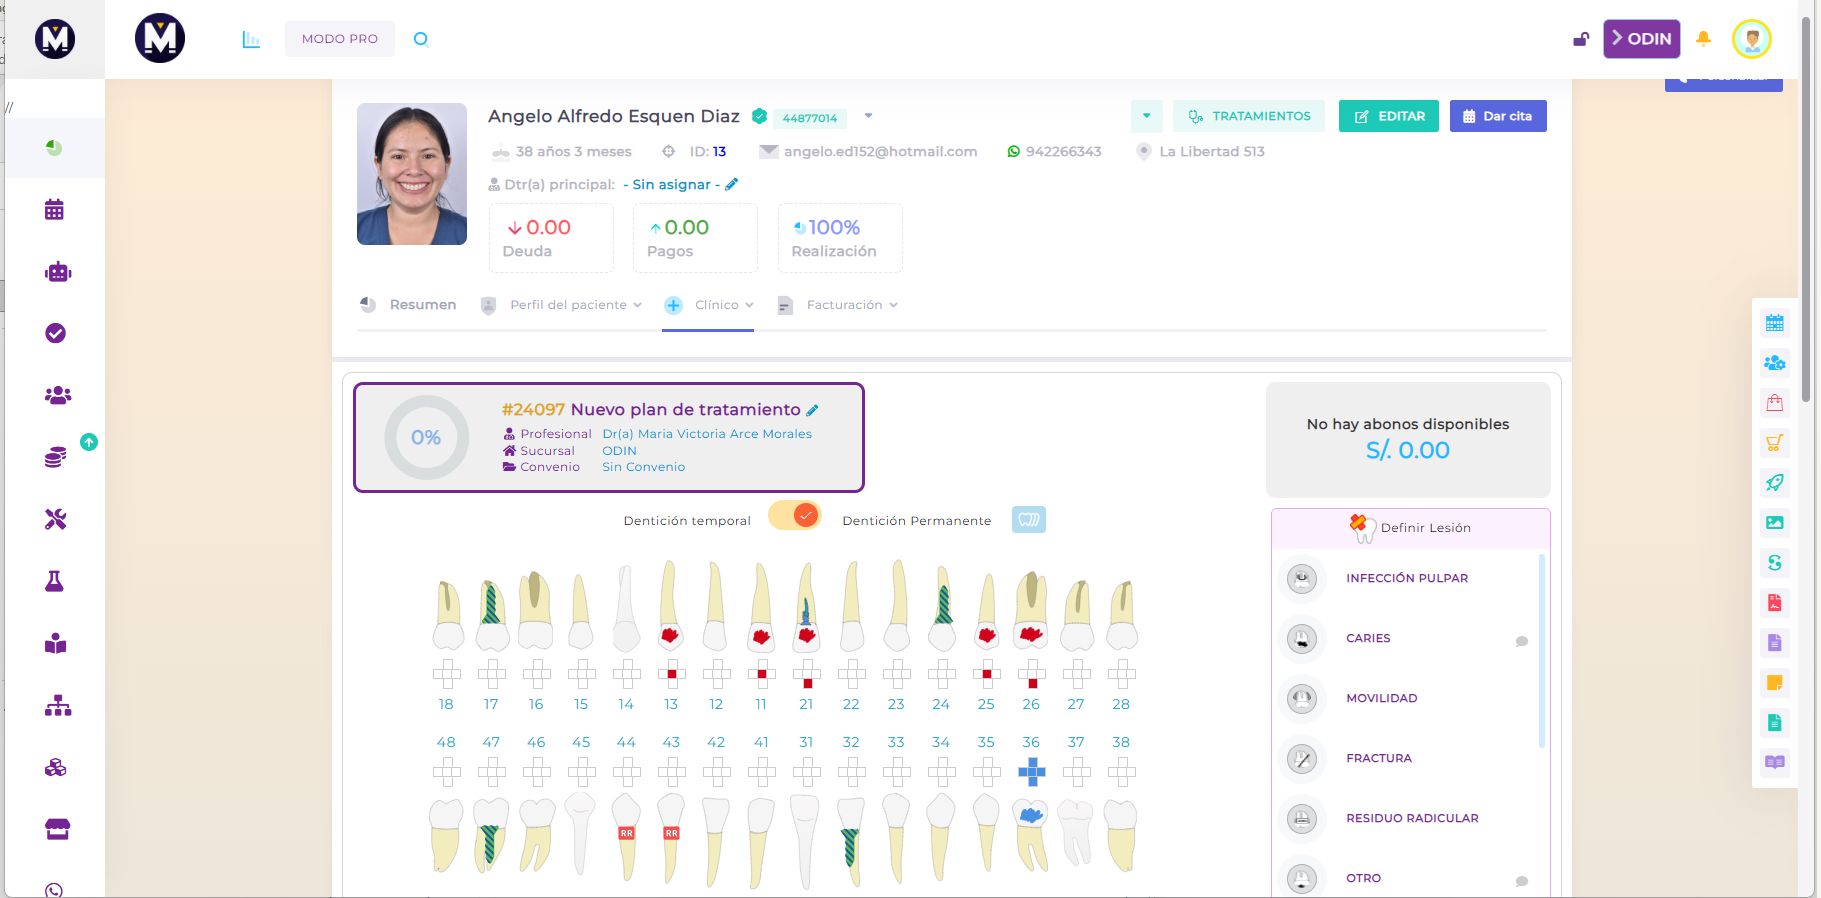Click the lesion list scrollbar
Image resolution: width=1821 pixels, height=898 pixels.
click(x=1542, y=650)
